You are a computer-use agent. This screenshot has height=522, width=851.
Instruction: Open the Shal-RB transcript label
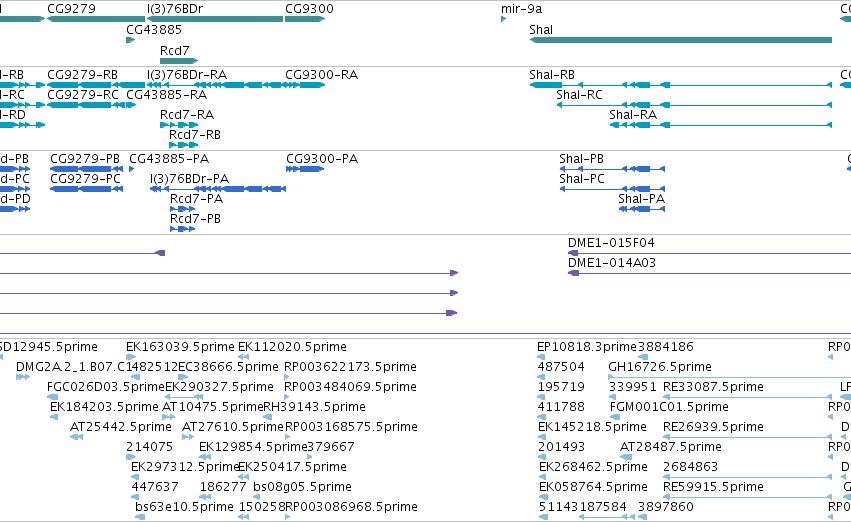(x=551, y=75)
